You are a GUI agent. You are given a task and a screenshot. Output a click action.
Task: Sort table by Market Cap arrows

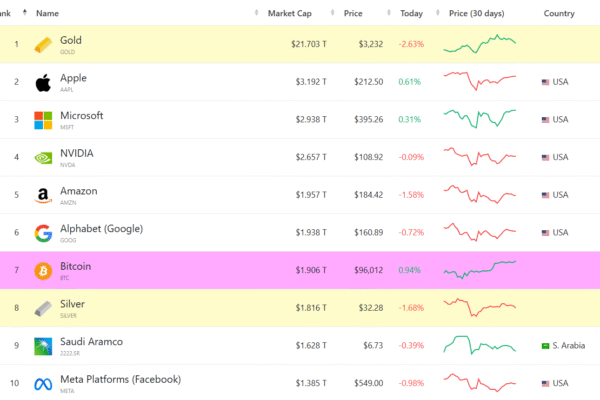tap(332, 13)
